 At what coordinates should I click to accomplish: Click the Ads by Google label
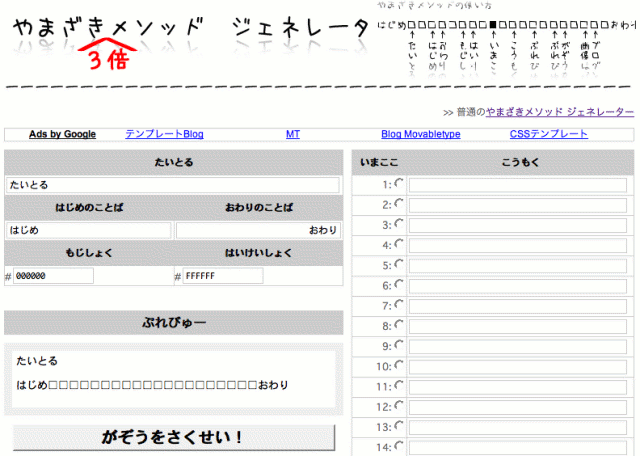point(62,134)
